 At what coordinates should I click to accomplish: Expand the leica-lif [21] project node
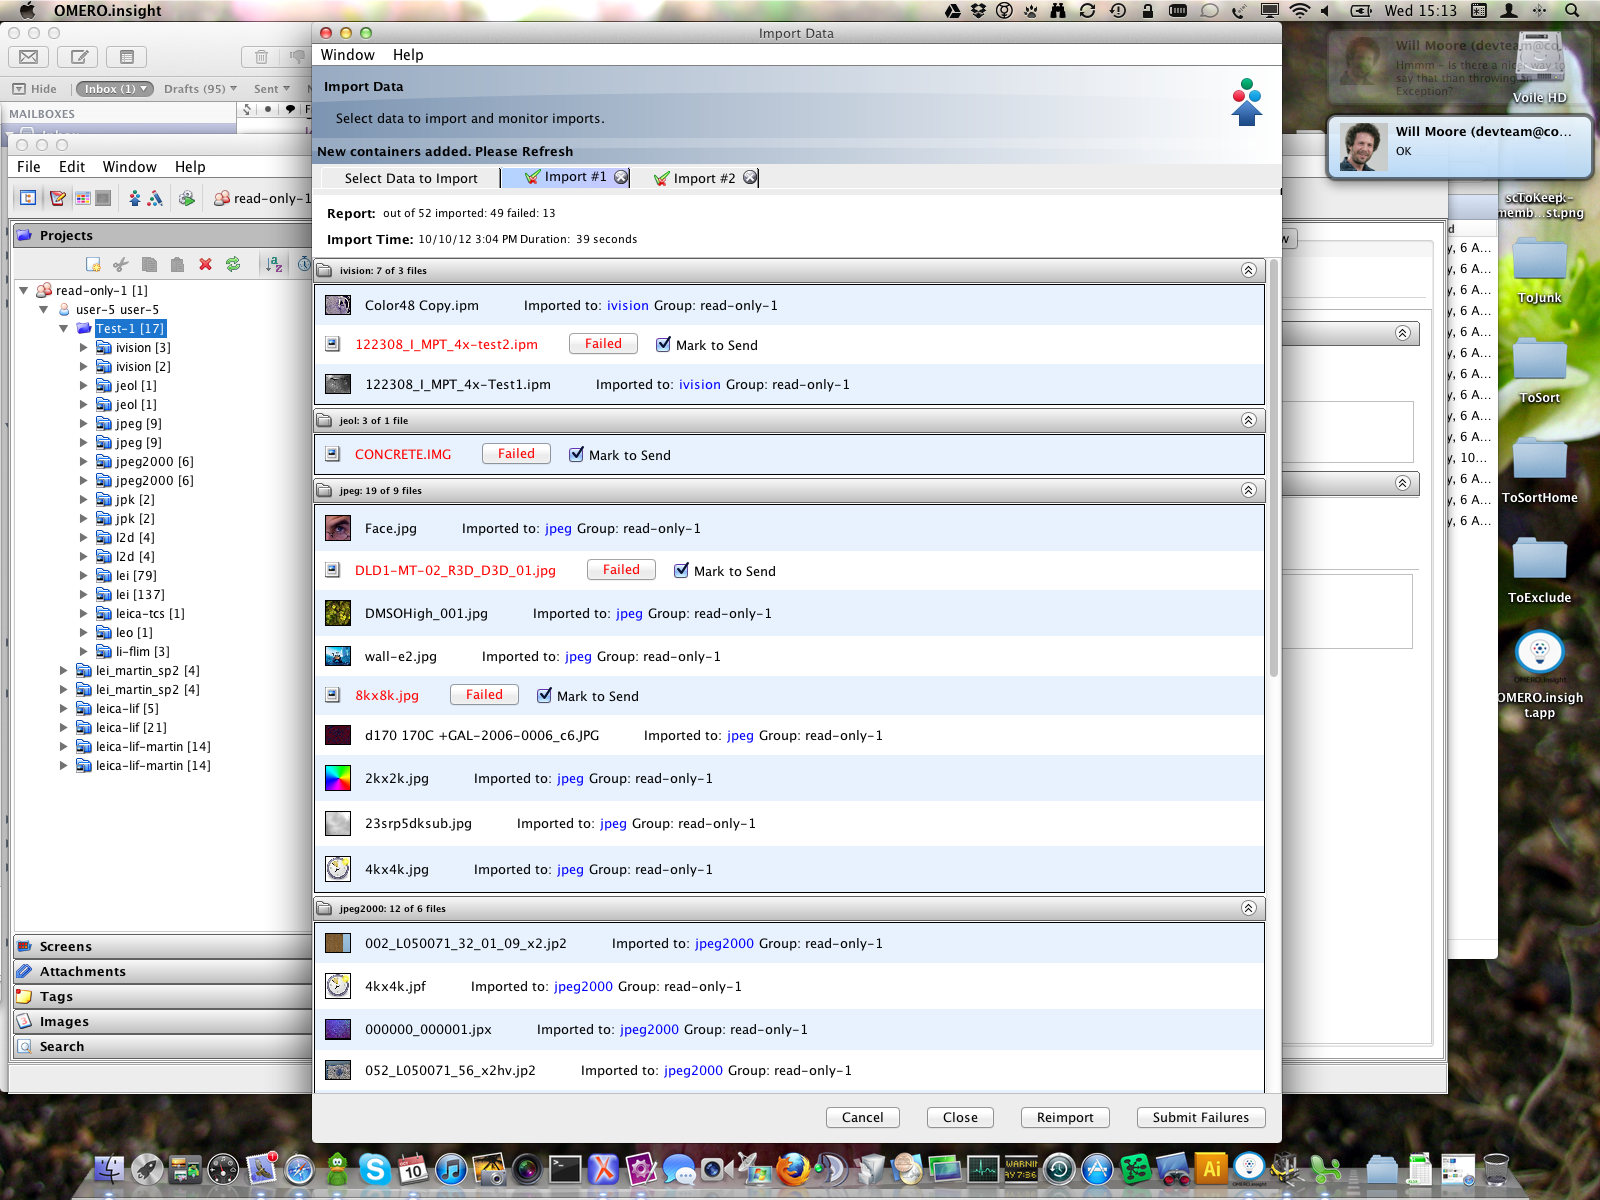tap(64, 727)
